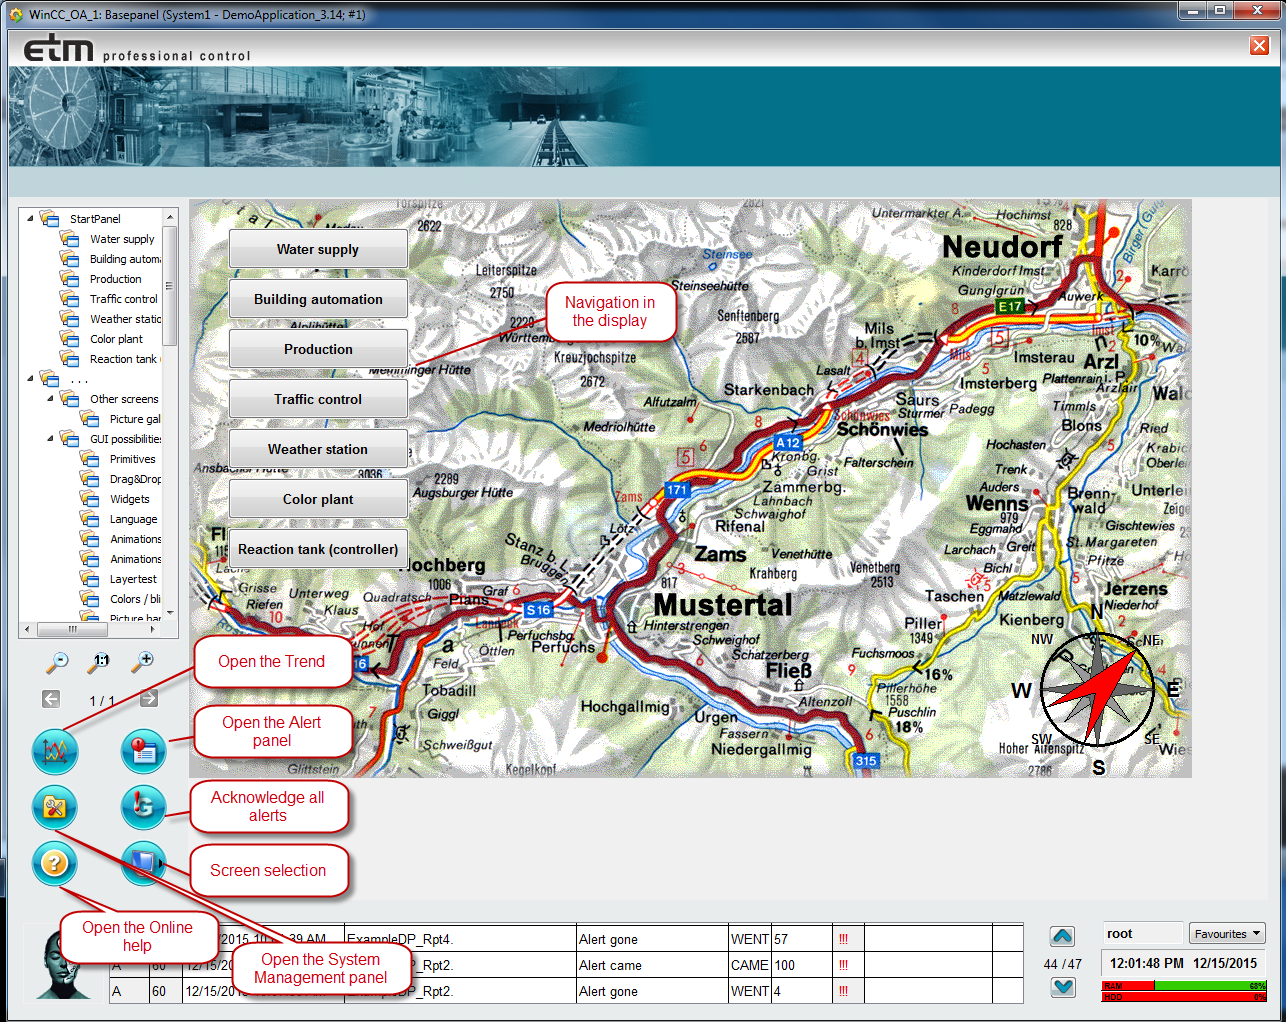Click the 'ExampleDP_Rpt4.' alert cell

coord(460,939)
